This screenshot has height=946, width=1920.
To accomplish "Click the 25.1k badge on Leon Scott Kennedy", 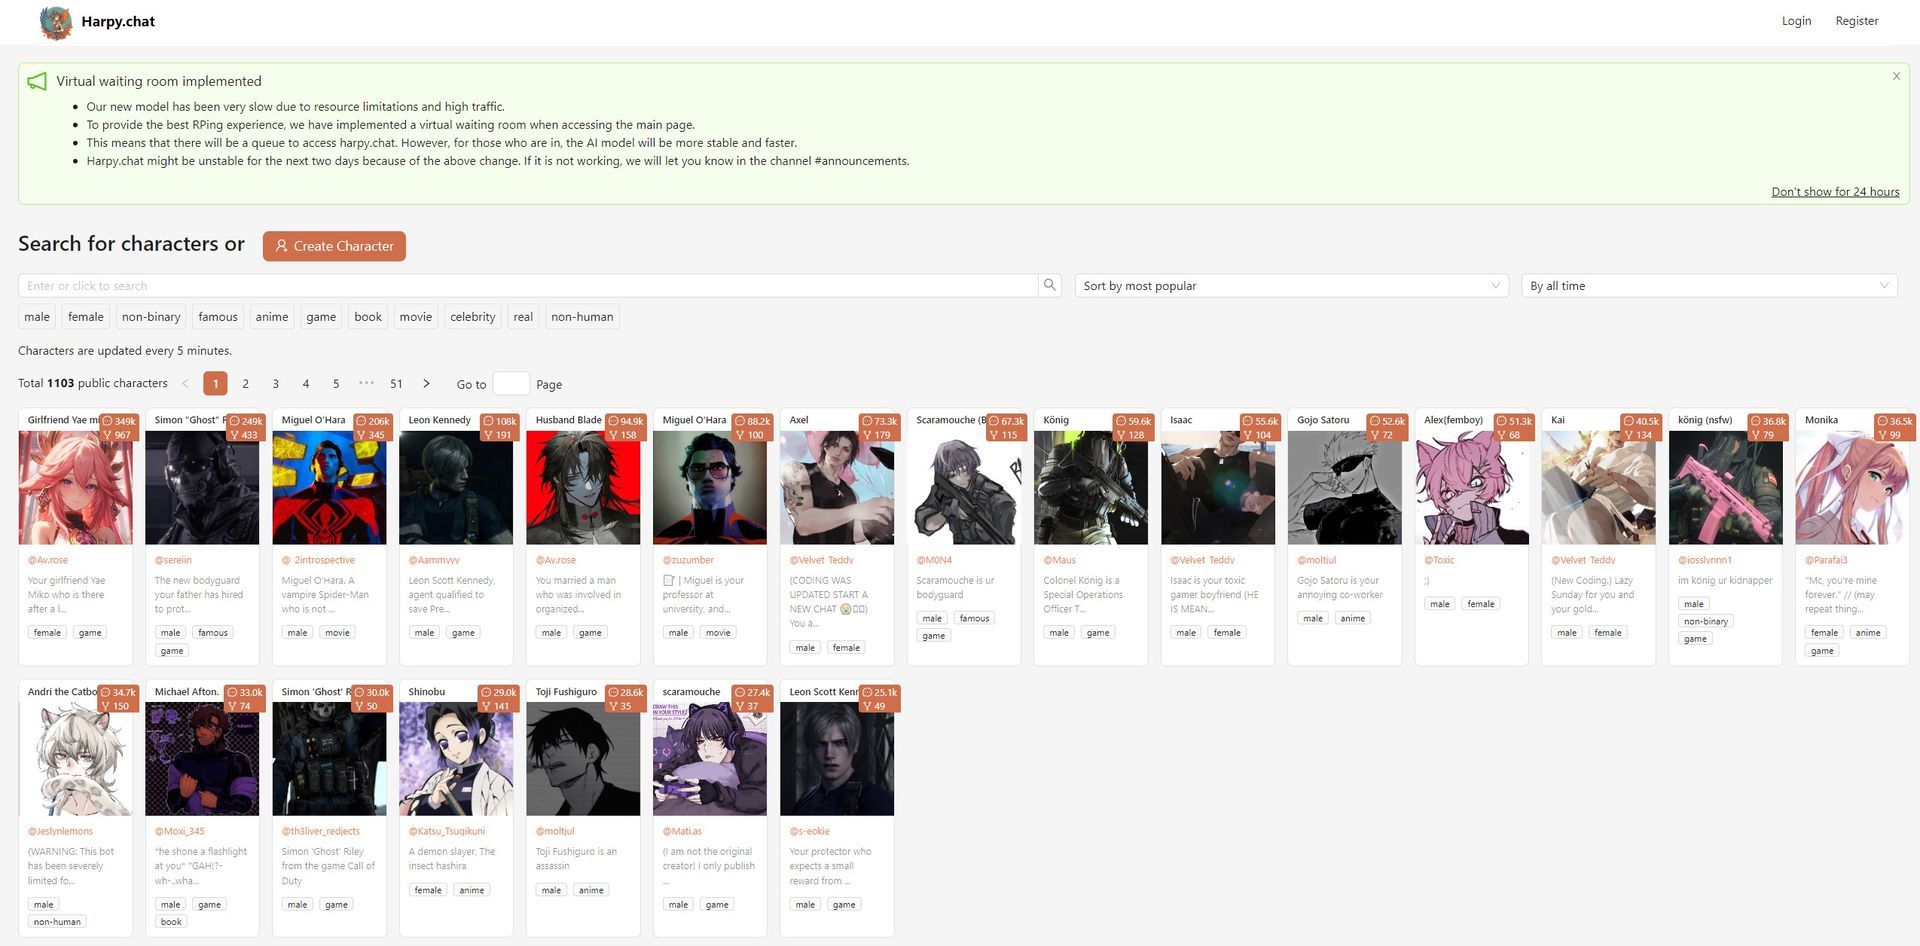I will (x=880, y=692).
